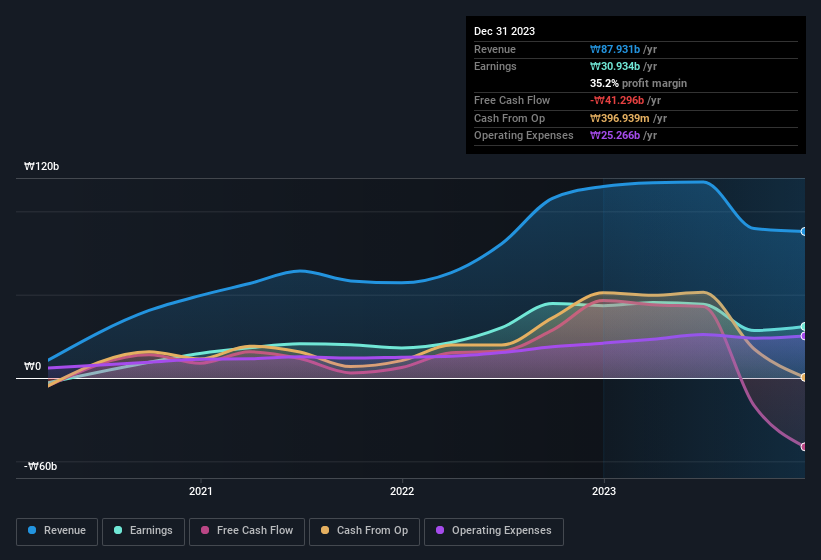Select the teal Earnings endpoint marker

(804, 327)
